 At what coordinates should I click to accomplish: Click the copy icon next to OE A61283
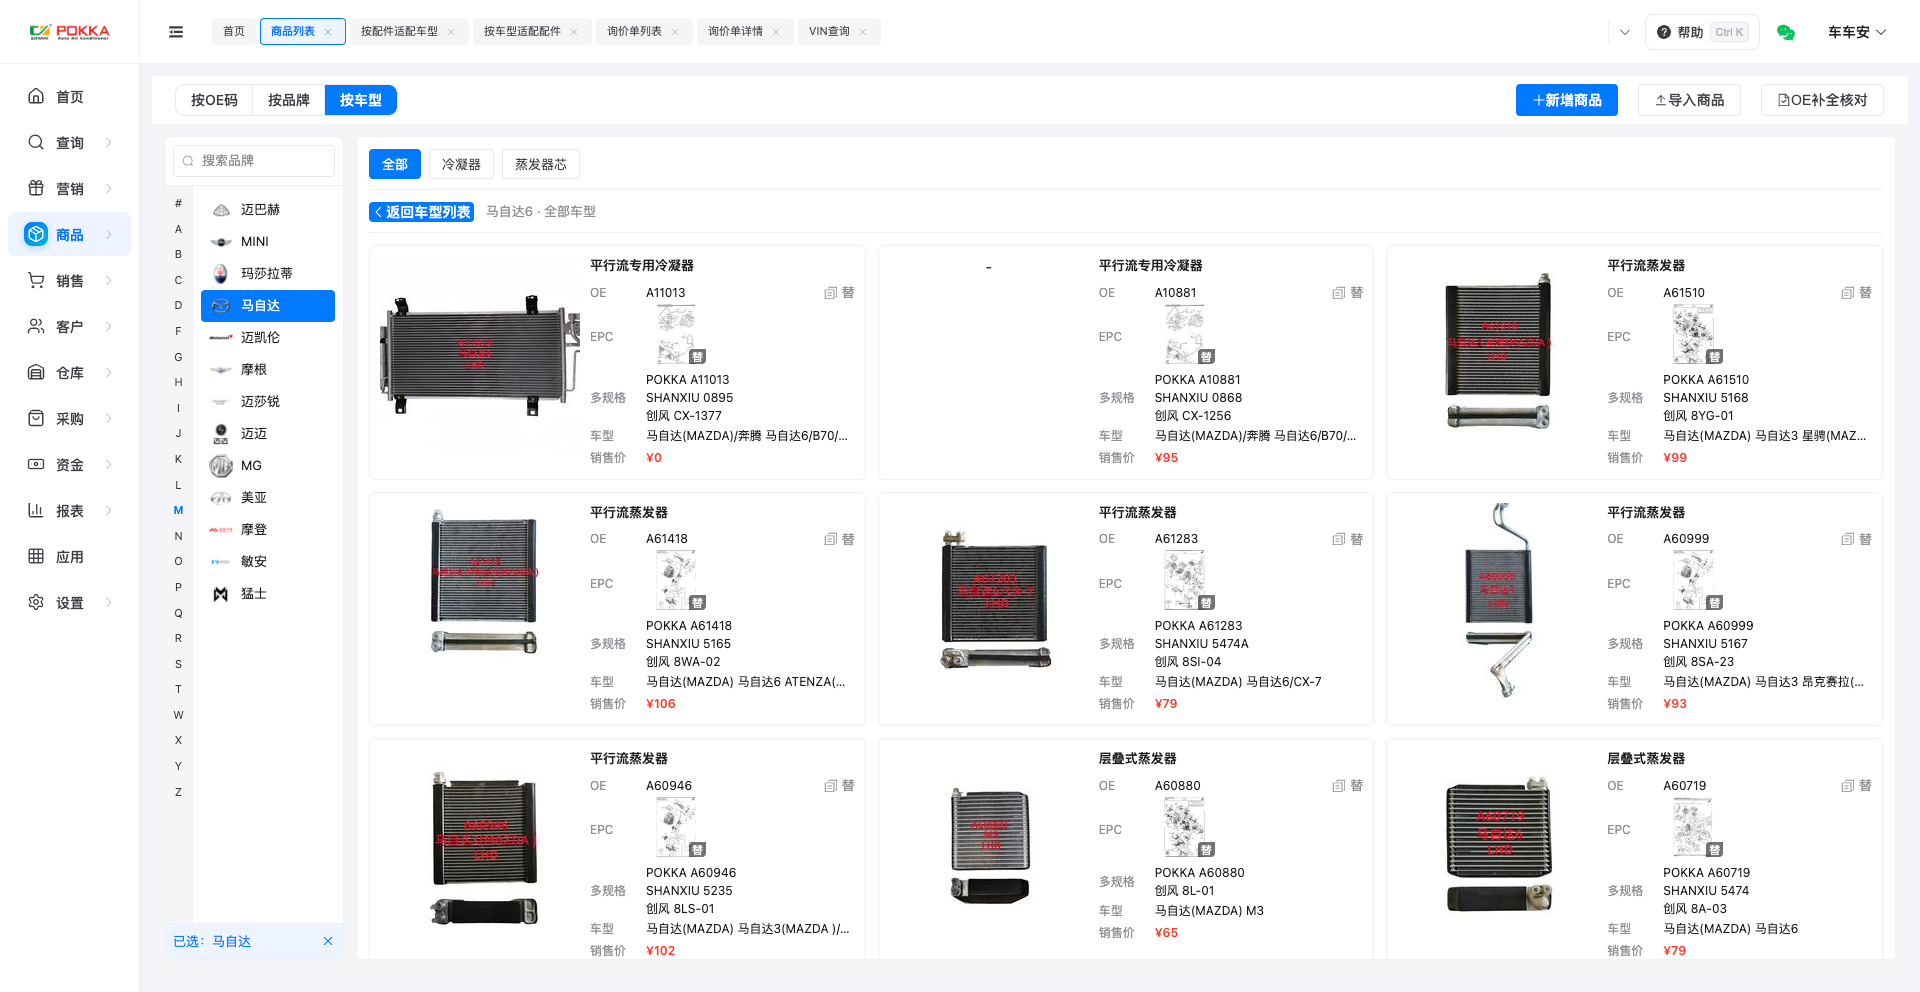(x=1338, y=539)
